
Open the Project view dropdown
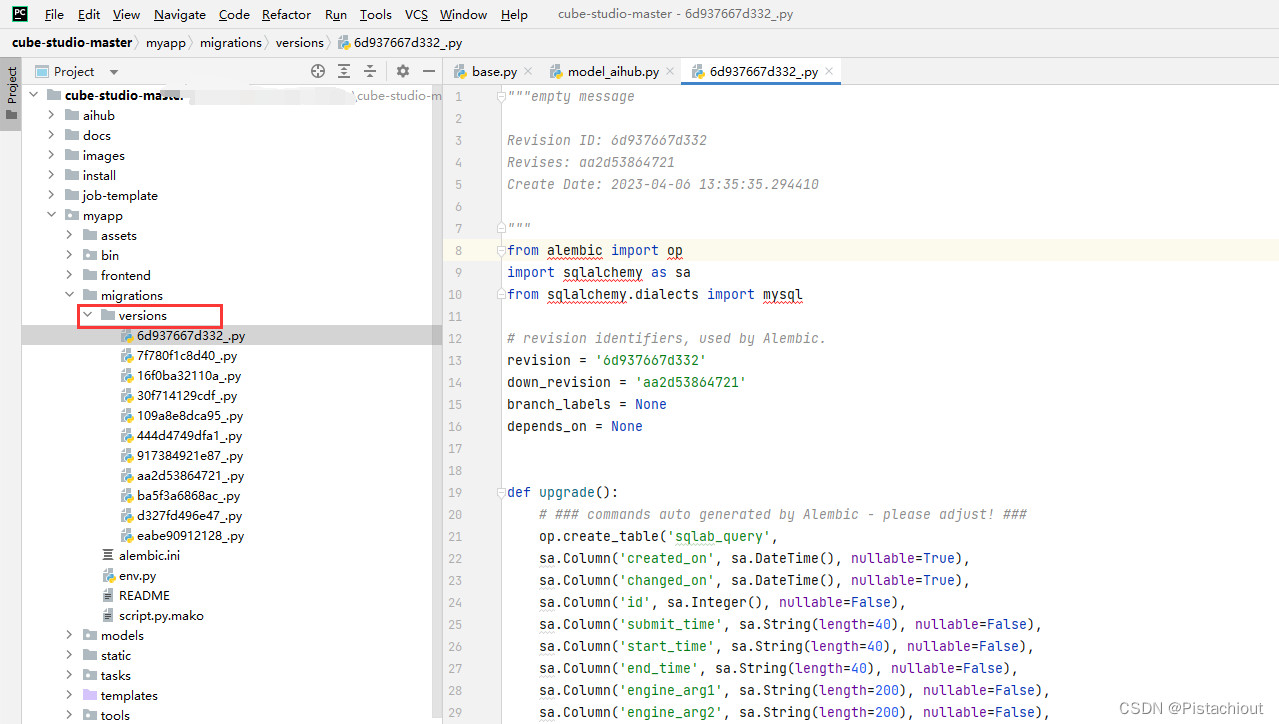114,72
